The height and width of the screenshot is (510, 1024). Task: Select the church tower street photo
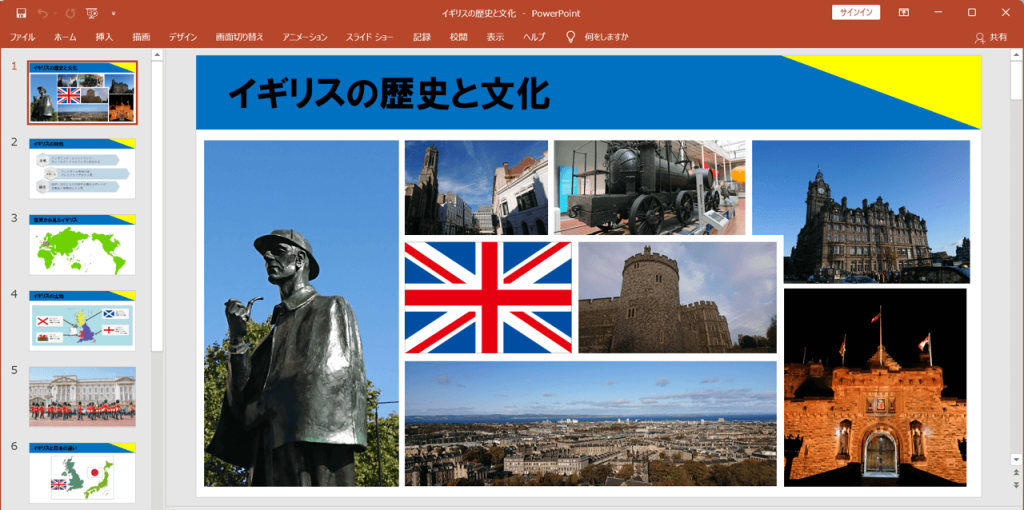click(476, 187)
